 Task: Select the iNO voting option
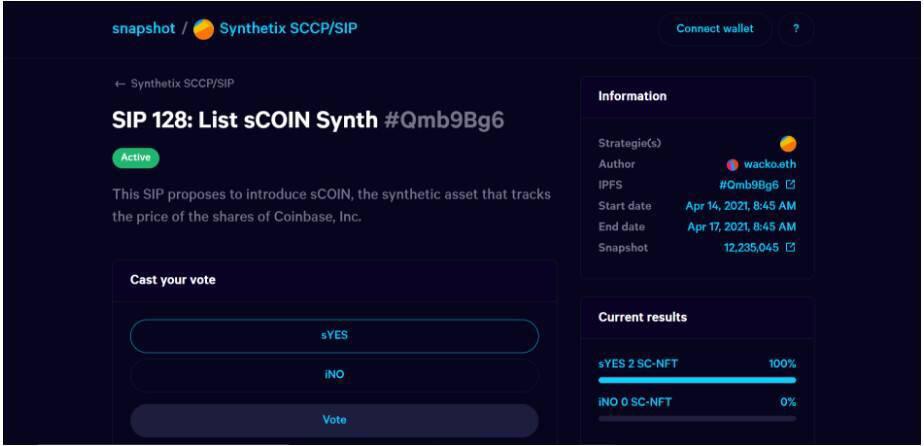[334, 375]
